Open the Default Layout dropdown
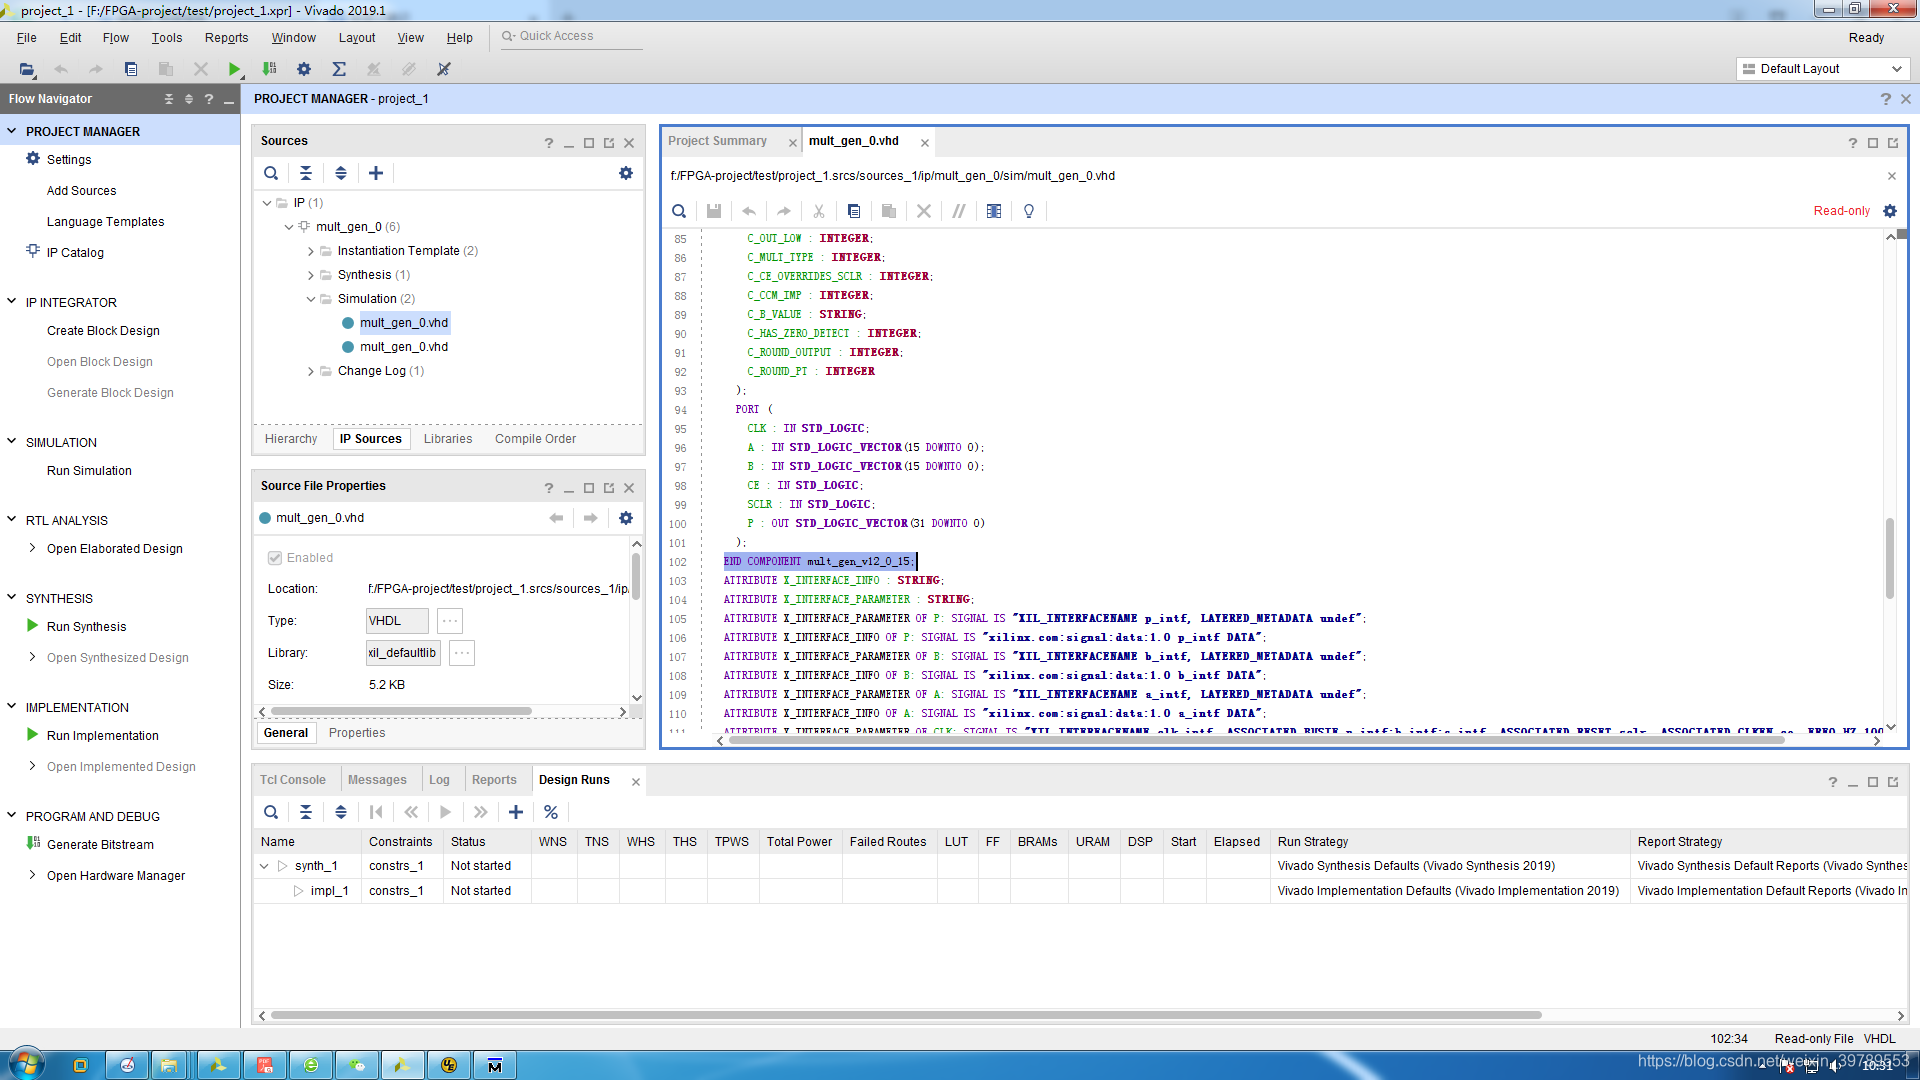This screenshot has width=1920, height=1080. click(1822, 69)
